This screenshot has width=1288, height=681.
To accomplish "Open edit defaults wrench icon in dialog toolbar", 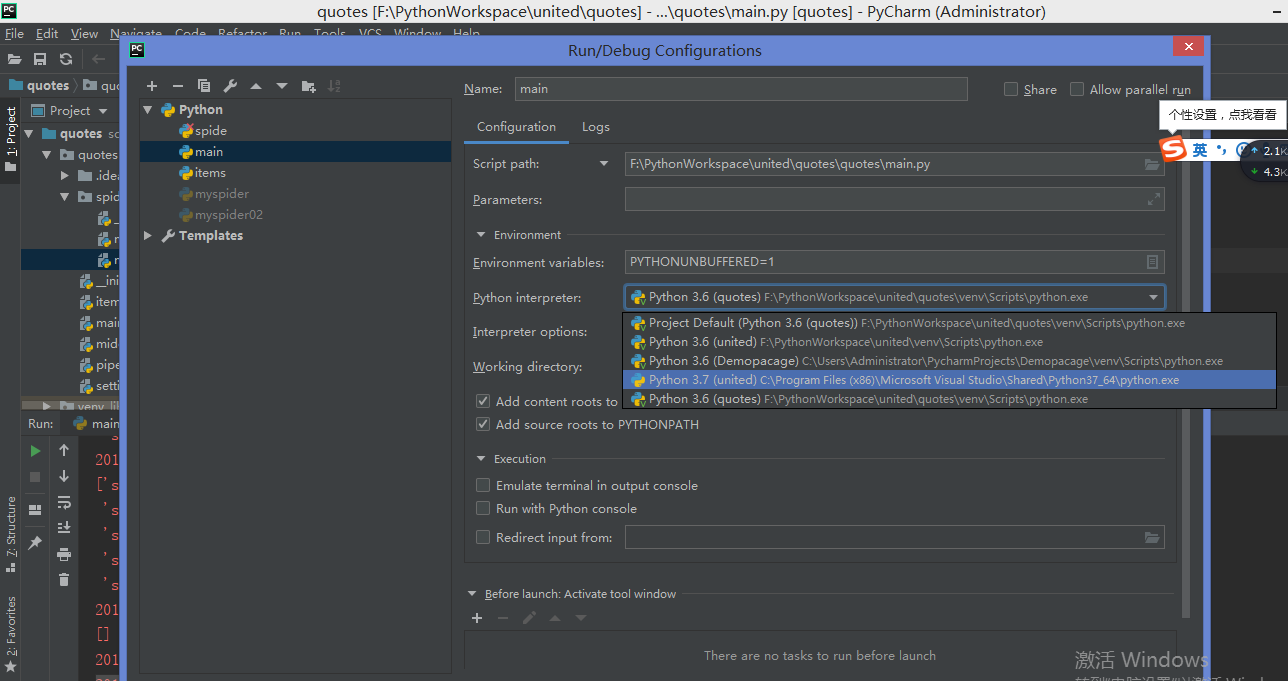I will click(x=230, y=86).
